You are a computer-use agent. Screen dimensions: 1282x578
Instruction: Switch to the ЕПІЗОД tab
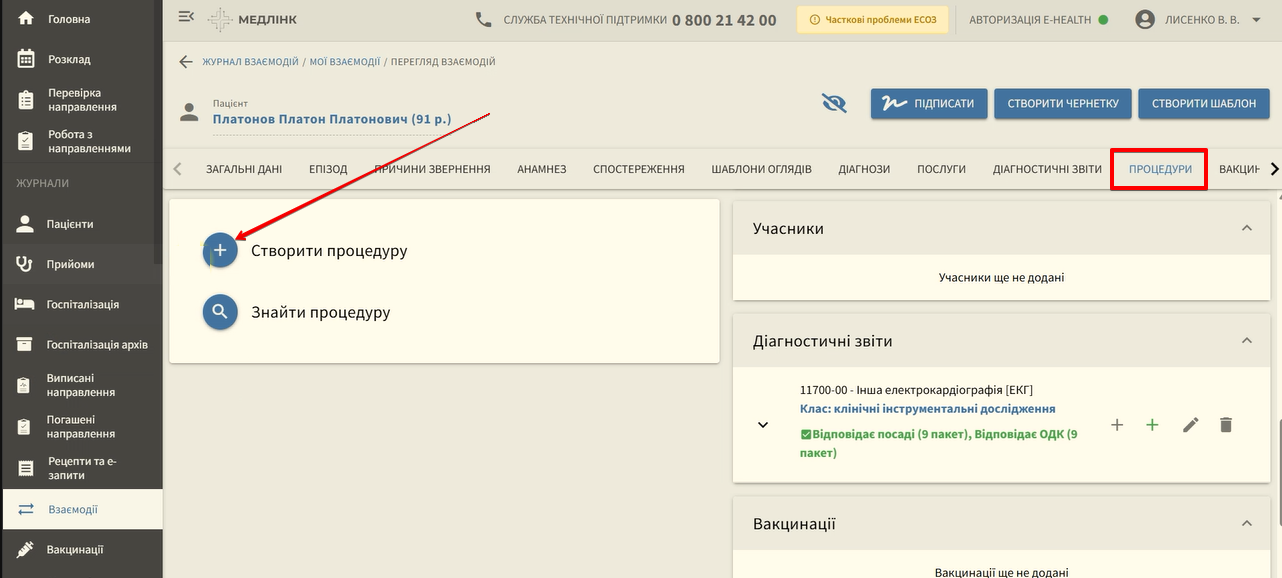point(328,169)
